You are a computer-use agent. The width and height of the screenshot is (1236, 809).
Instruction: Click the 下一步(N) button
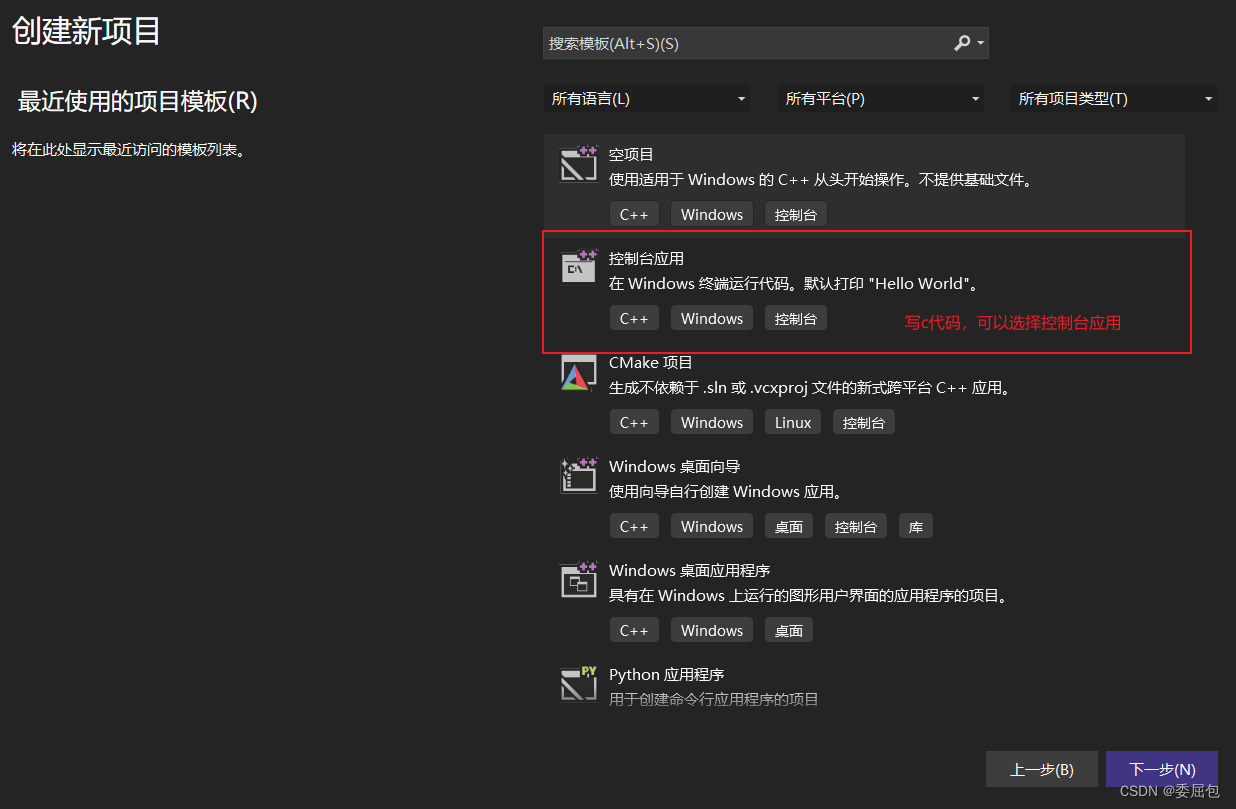coord(1161,769)
